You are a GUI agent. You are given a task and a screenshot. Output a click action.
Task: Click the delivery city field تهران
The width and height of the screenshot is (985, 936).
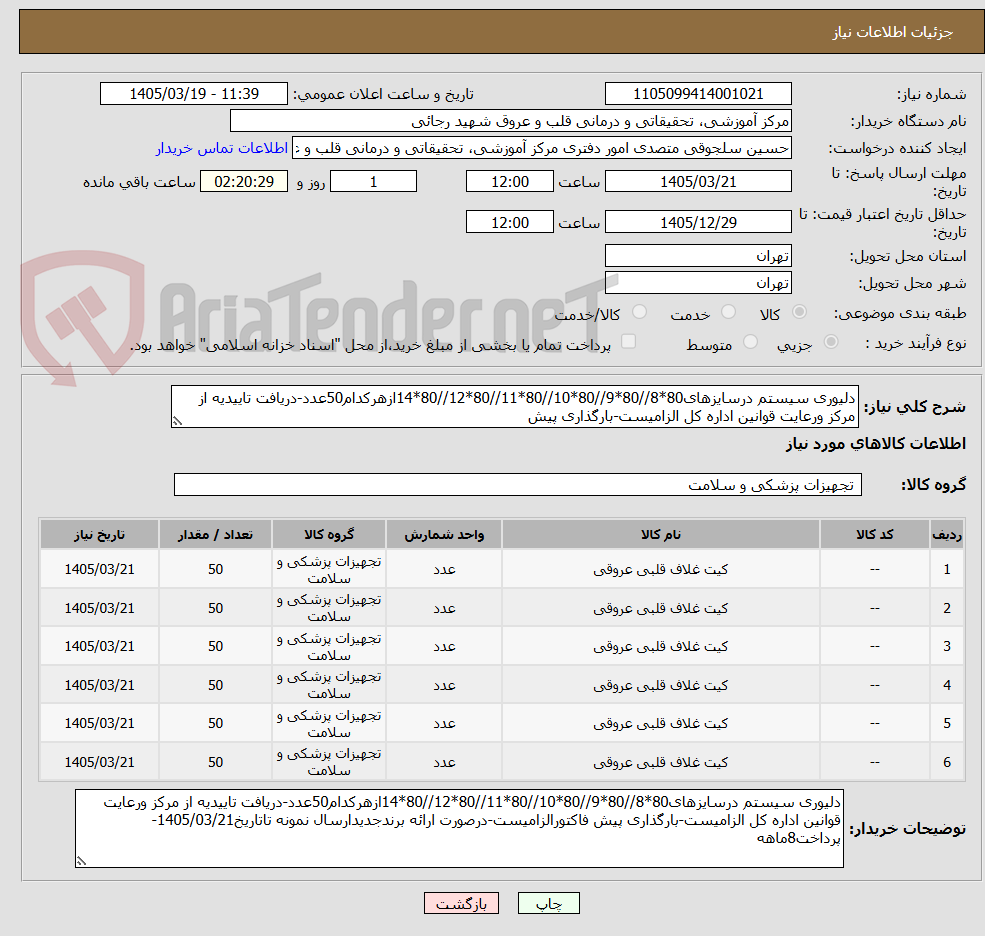coord(698,283)
